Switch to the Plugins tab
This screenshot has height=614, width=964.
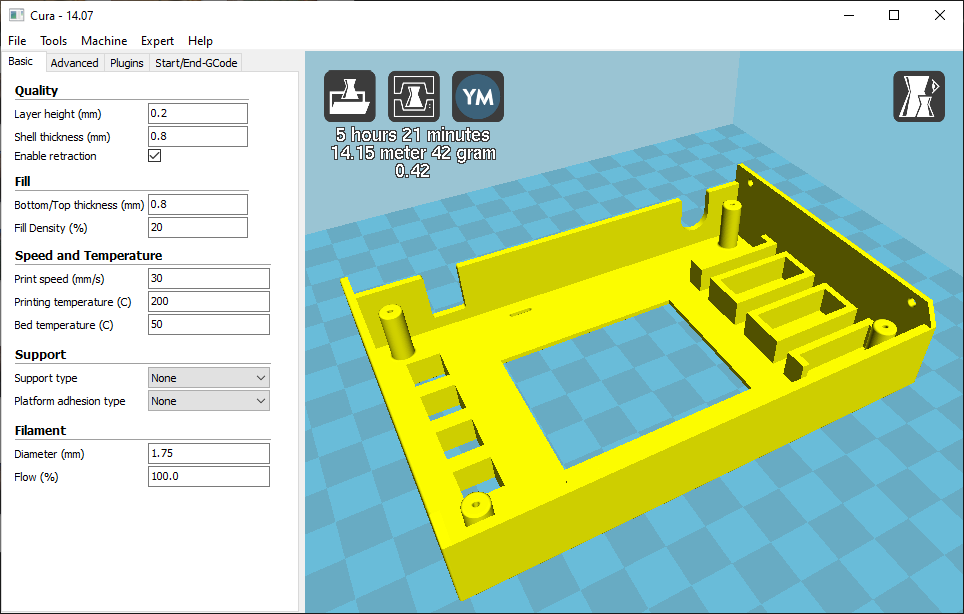[127, 63]
